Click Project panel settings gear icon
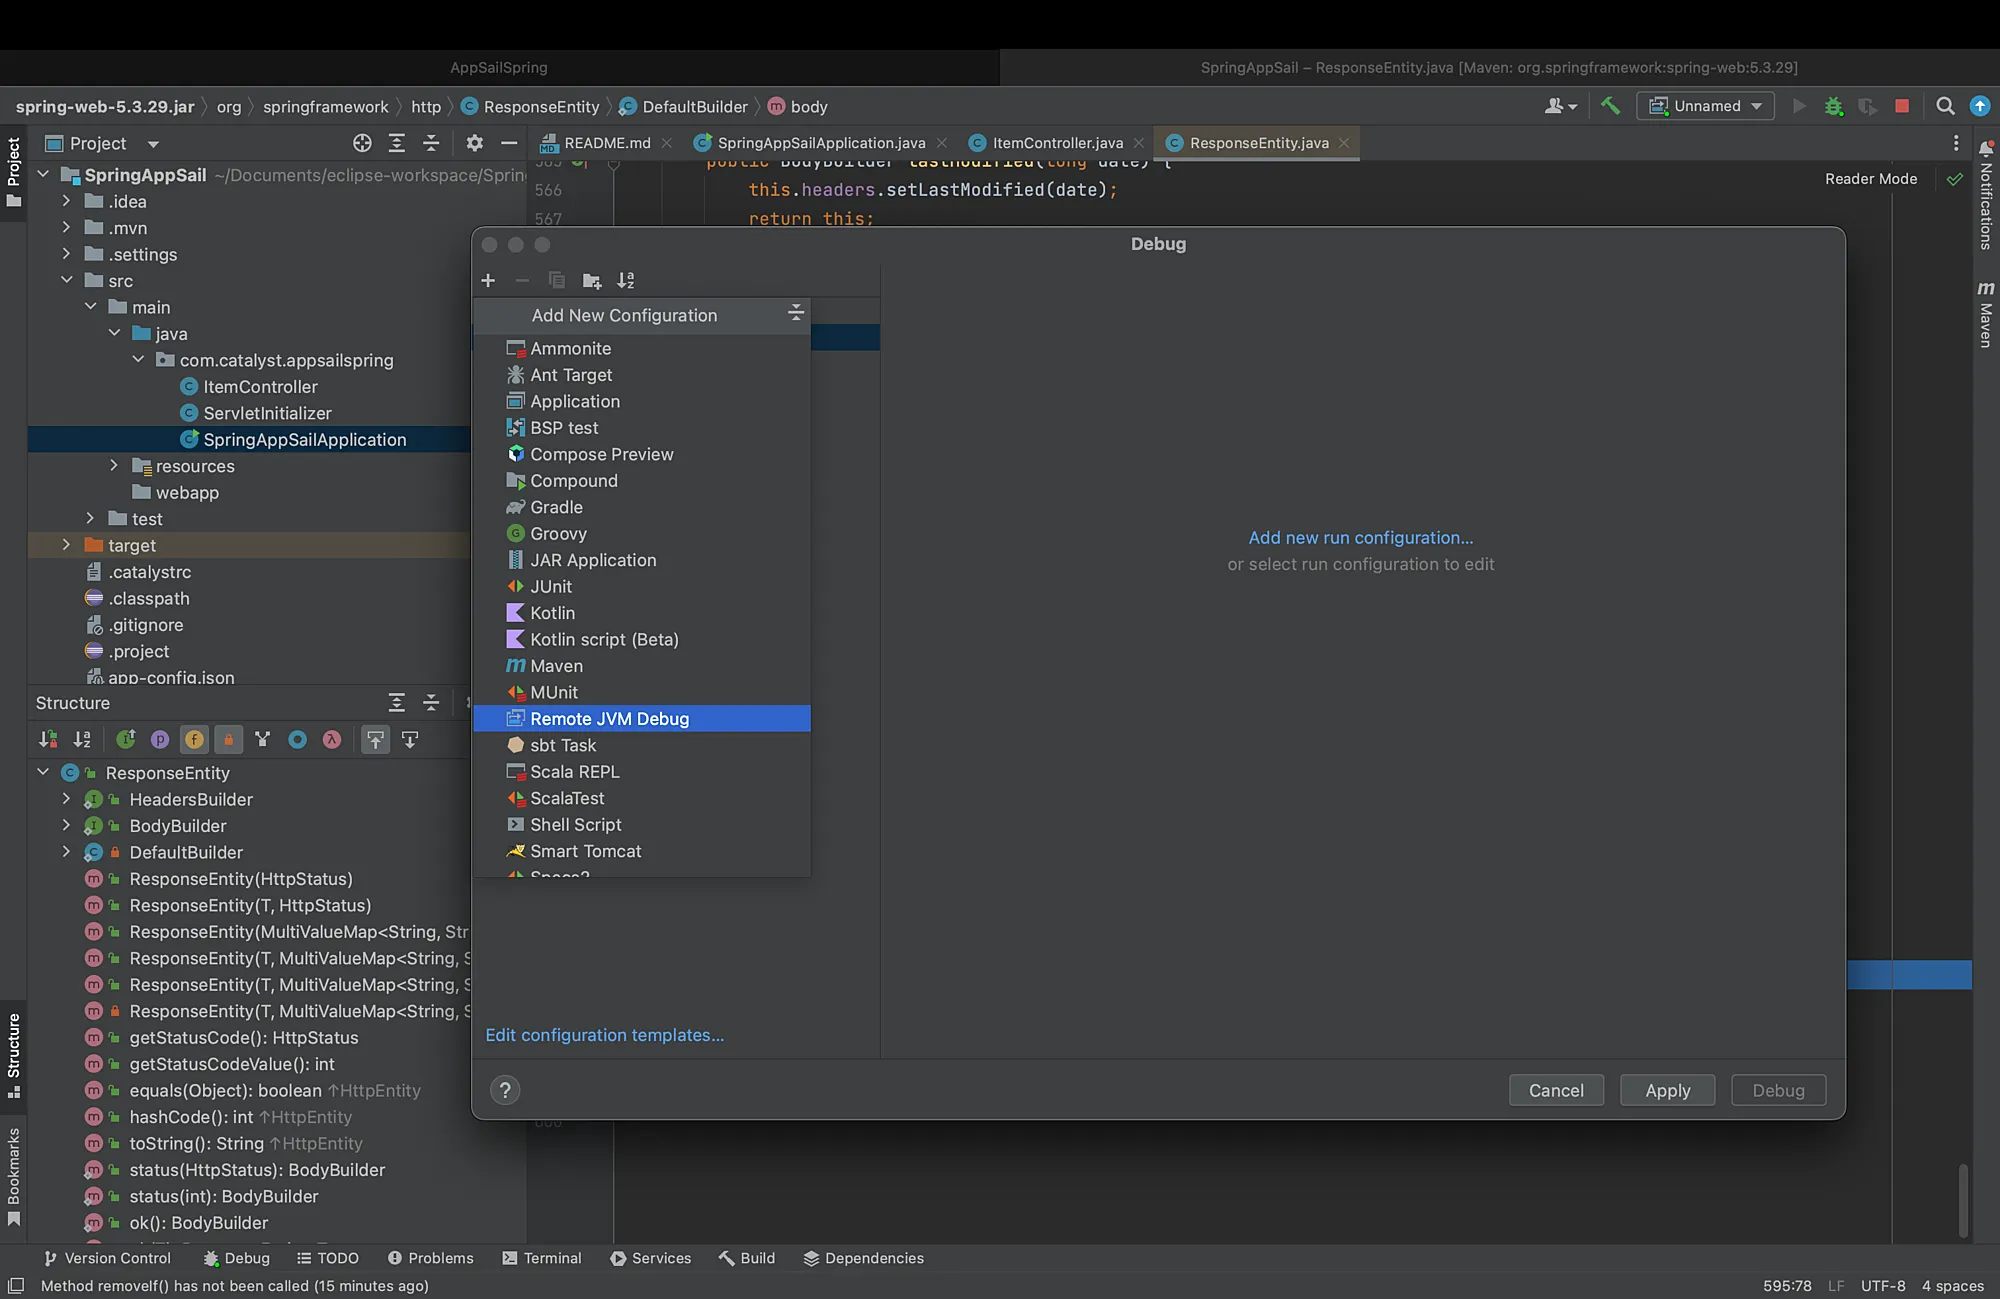The width and height of the screenshot is (2000, 1299). pos(474,143)
